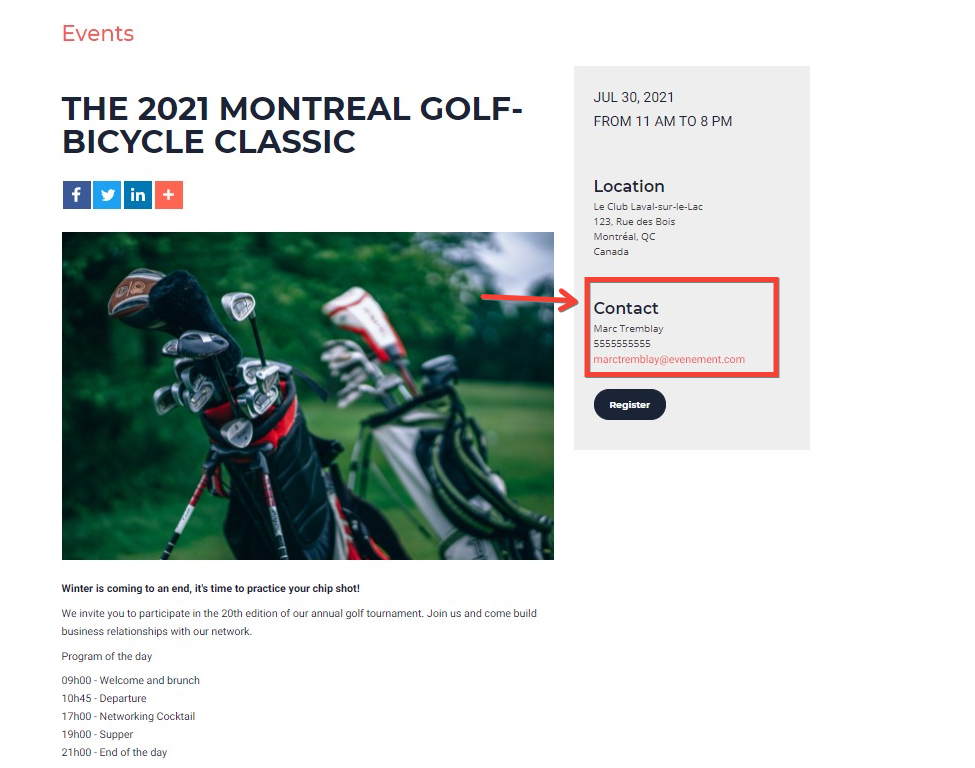
Task: Click the event time 11 AM to 8 PM
Action: 662,122
